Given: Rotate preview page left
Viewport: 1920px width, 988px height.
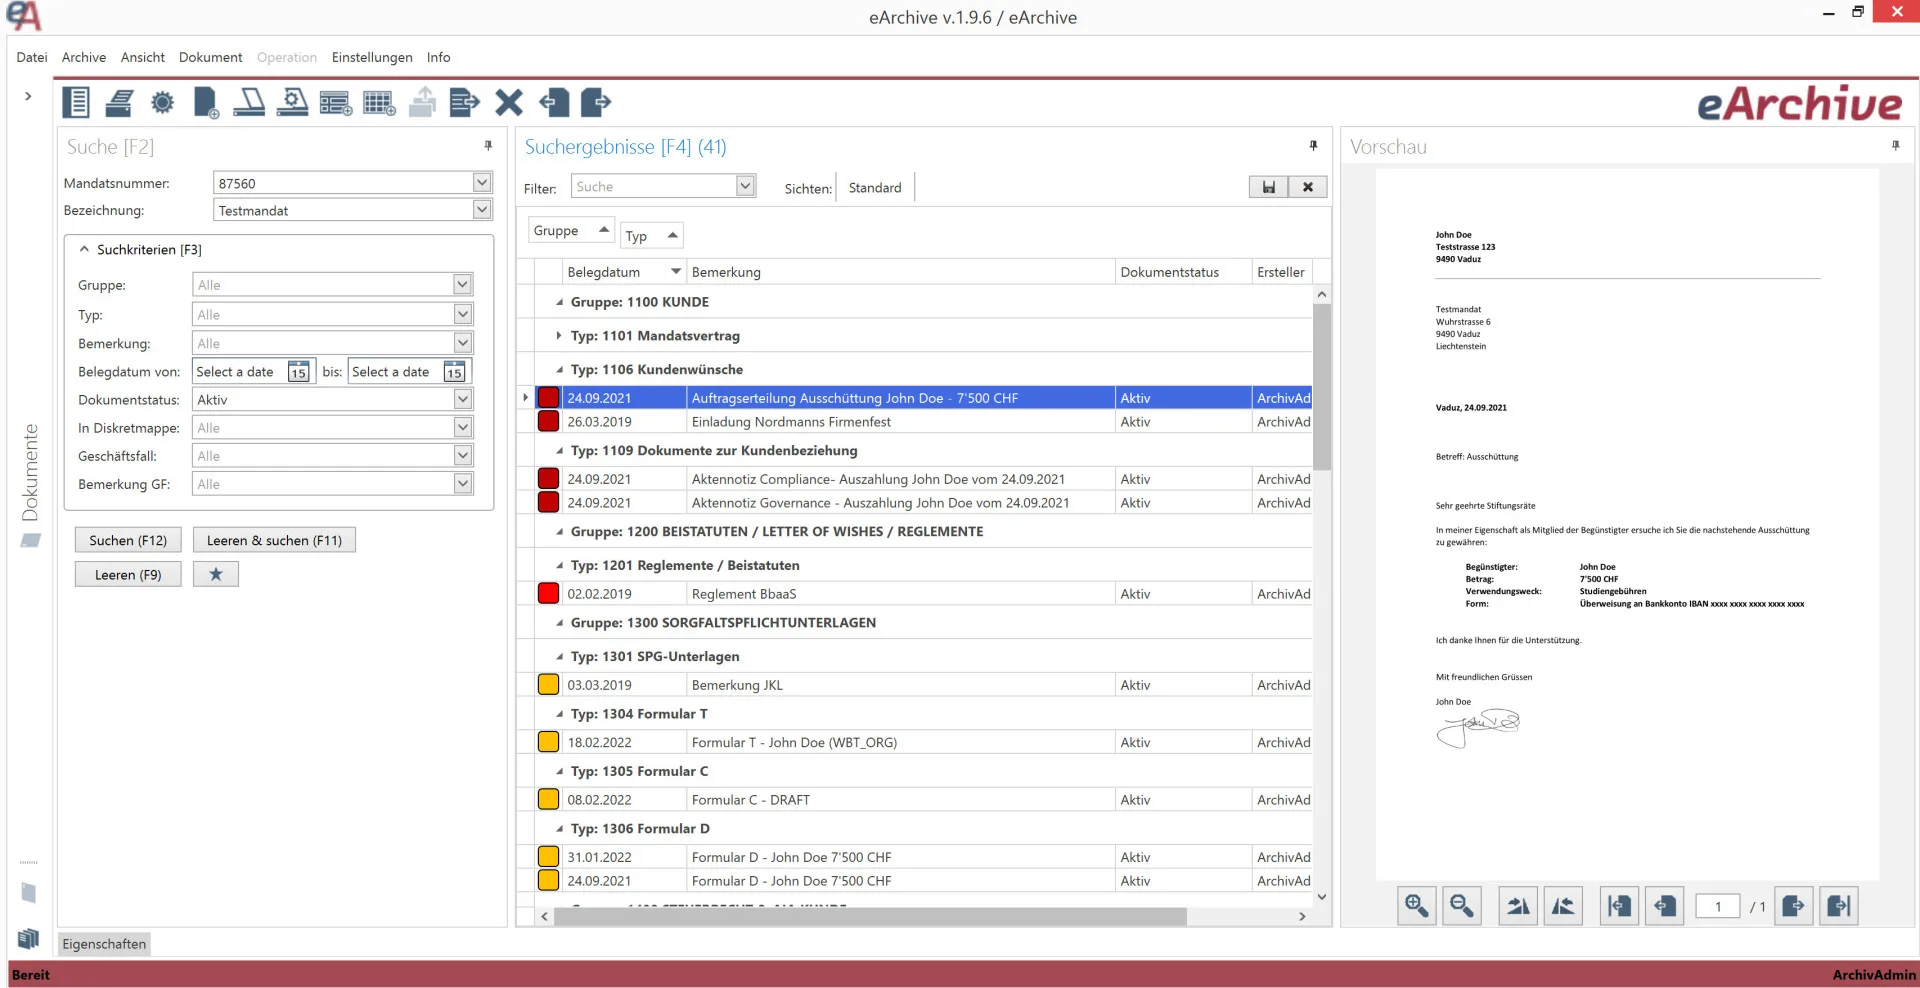Looking at the screenshot, I should [1563, 906].
